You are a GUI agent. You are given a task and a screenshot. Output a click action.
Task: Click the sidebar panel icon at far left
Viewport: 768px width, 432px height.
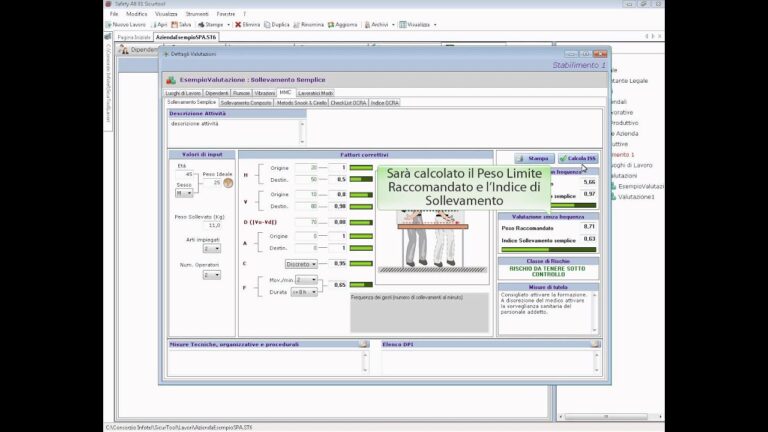coord(108,37)
